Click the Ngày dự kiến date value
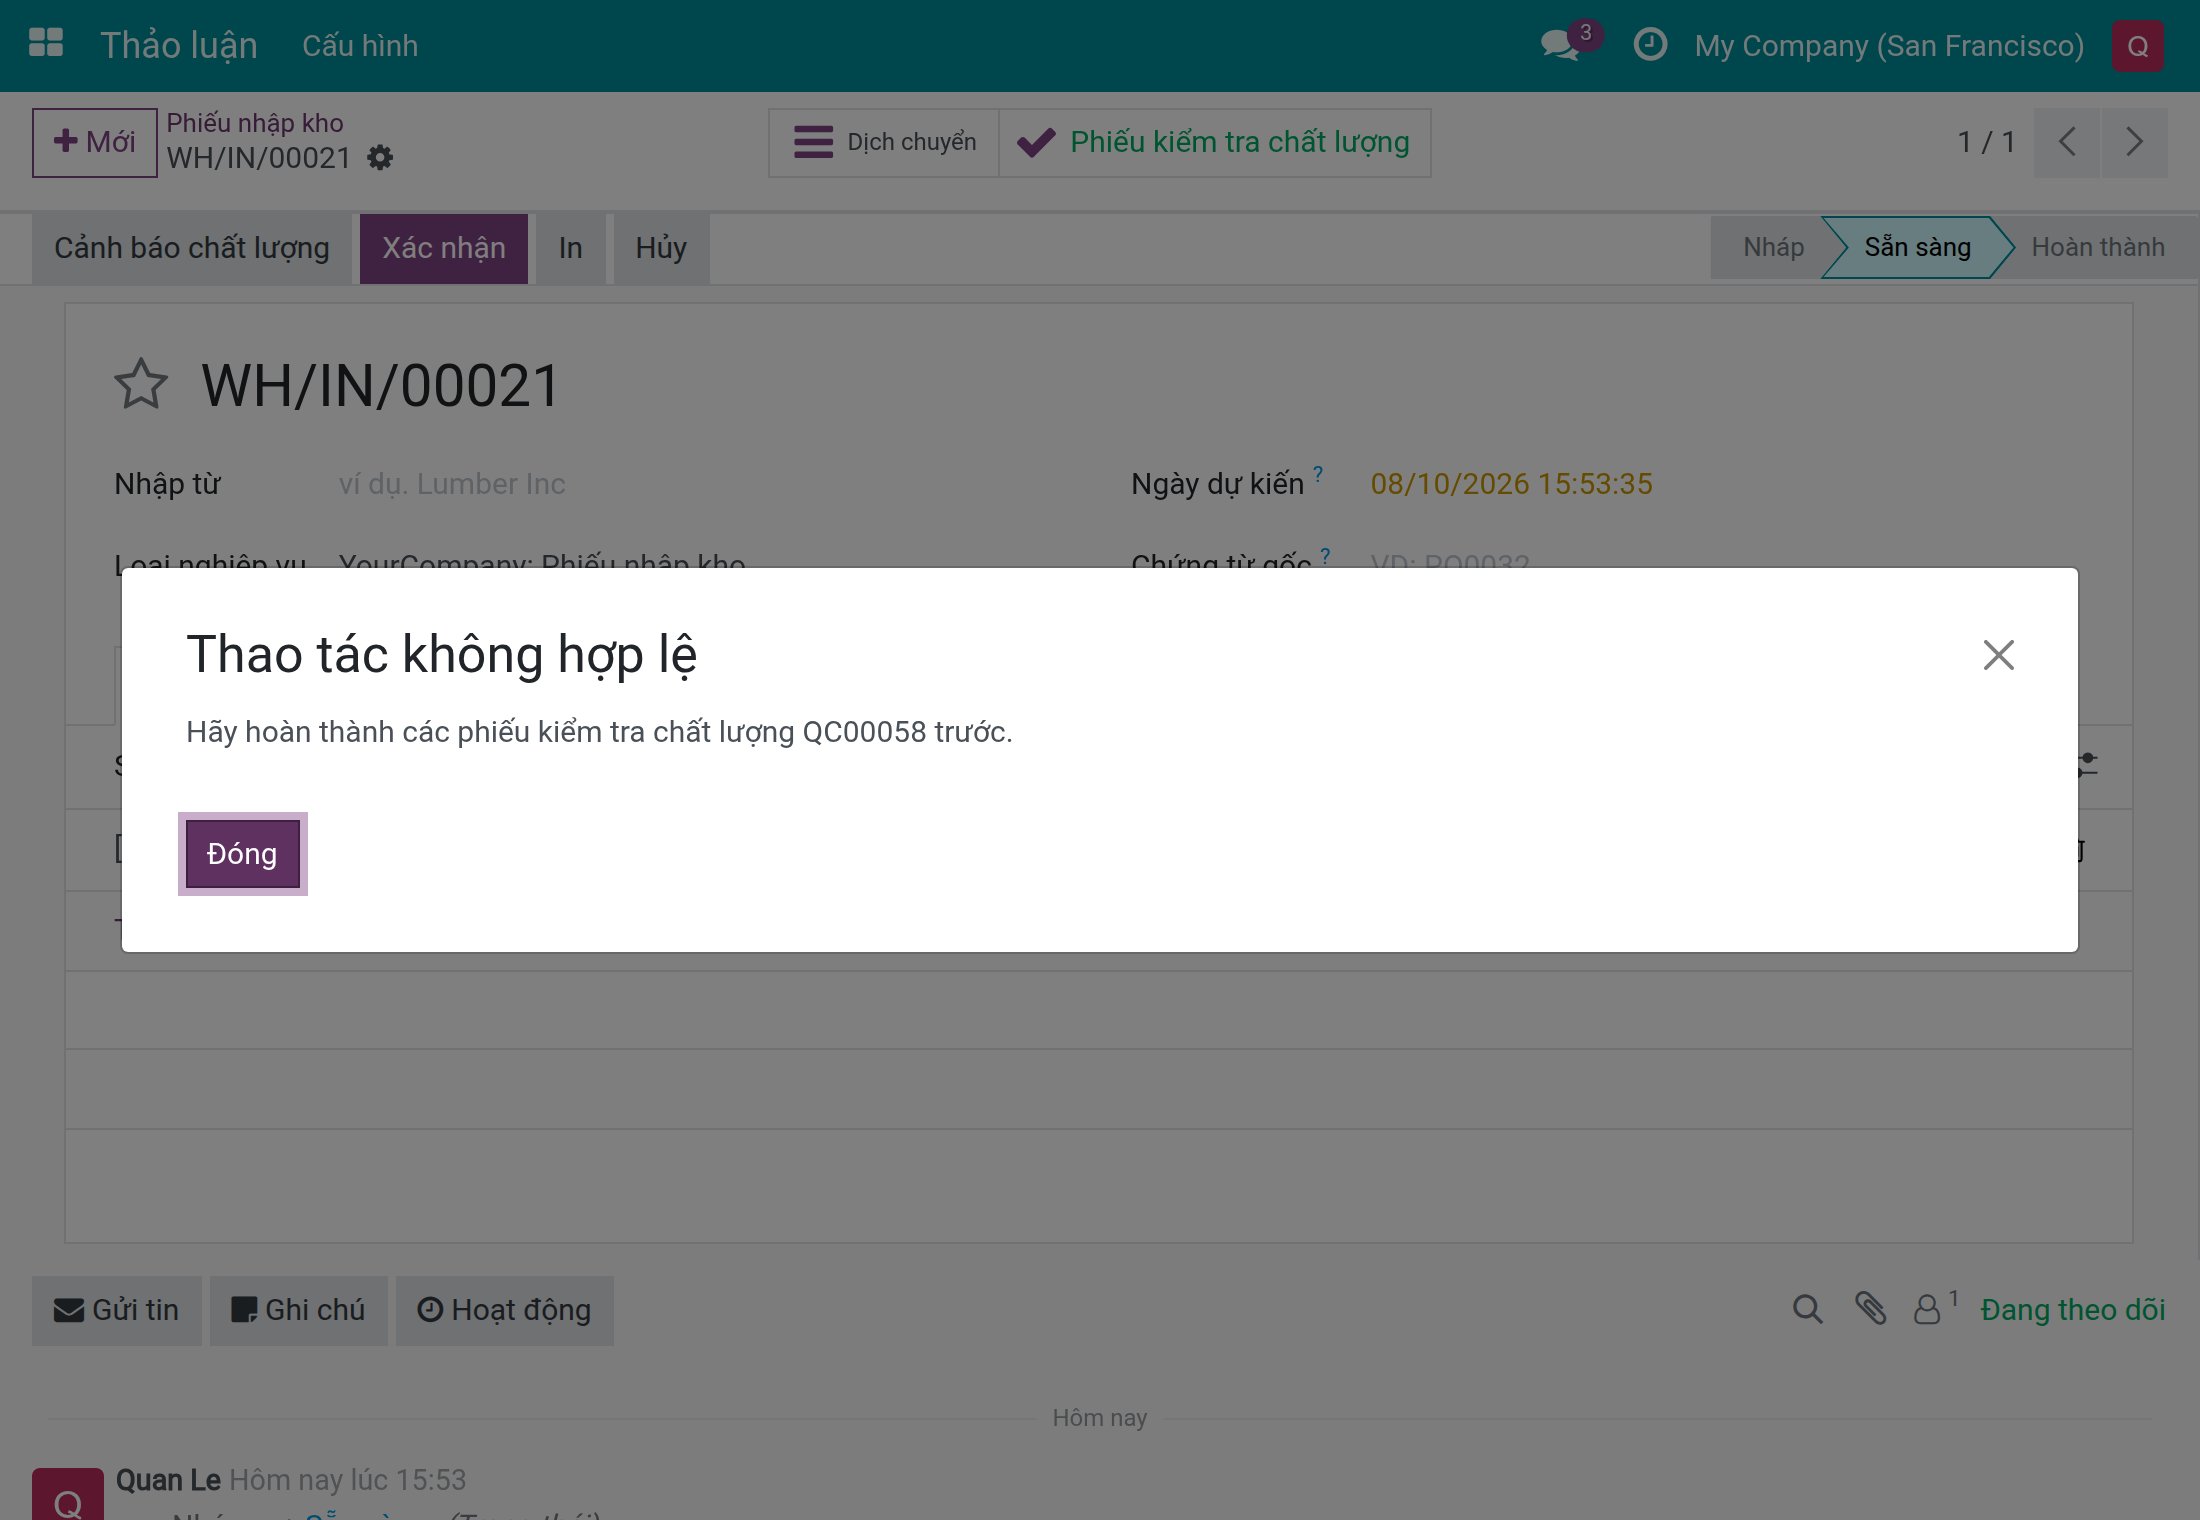The image size is (2200, 1520). [x=1511, y=484]
